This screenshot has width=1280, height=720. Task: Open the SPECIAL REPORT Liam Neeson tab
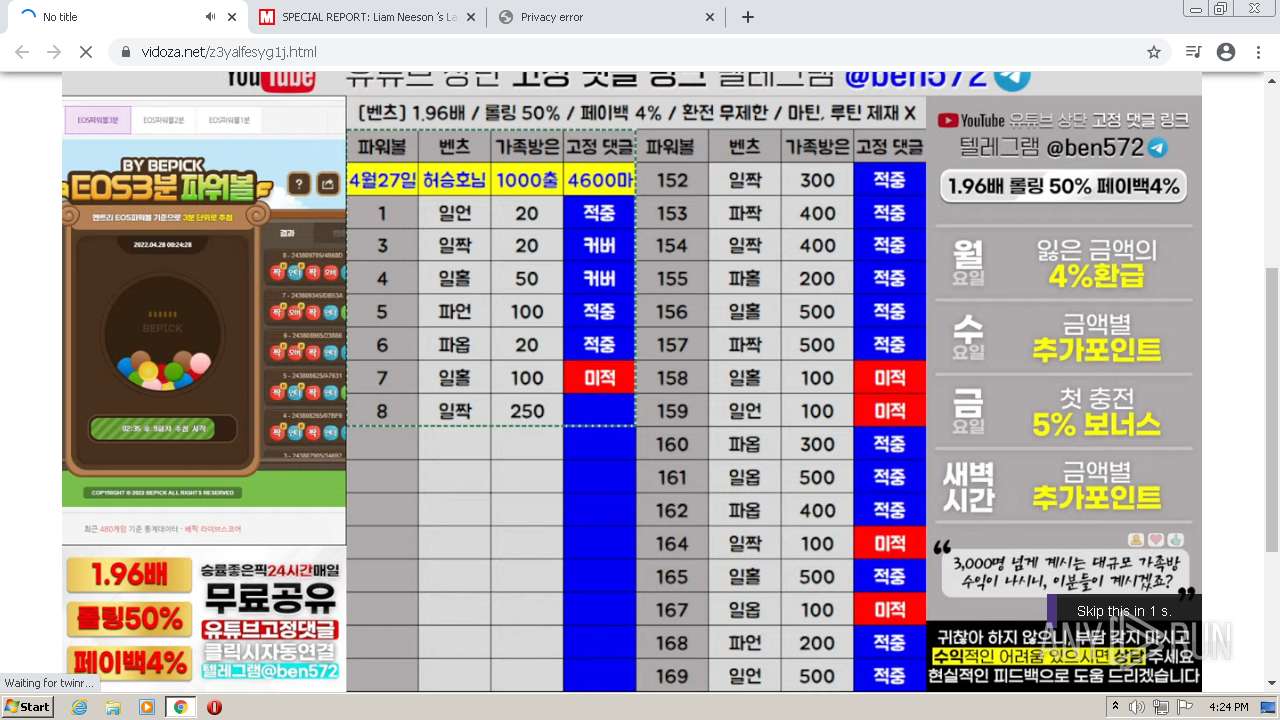click(x=367, y=17)
